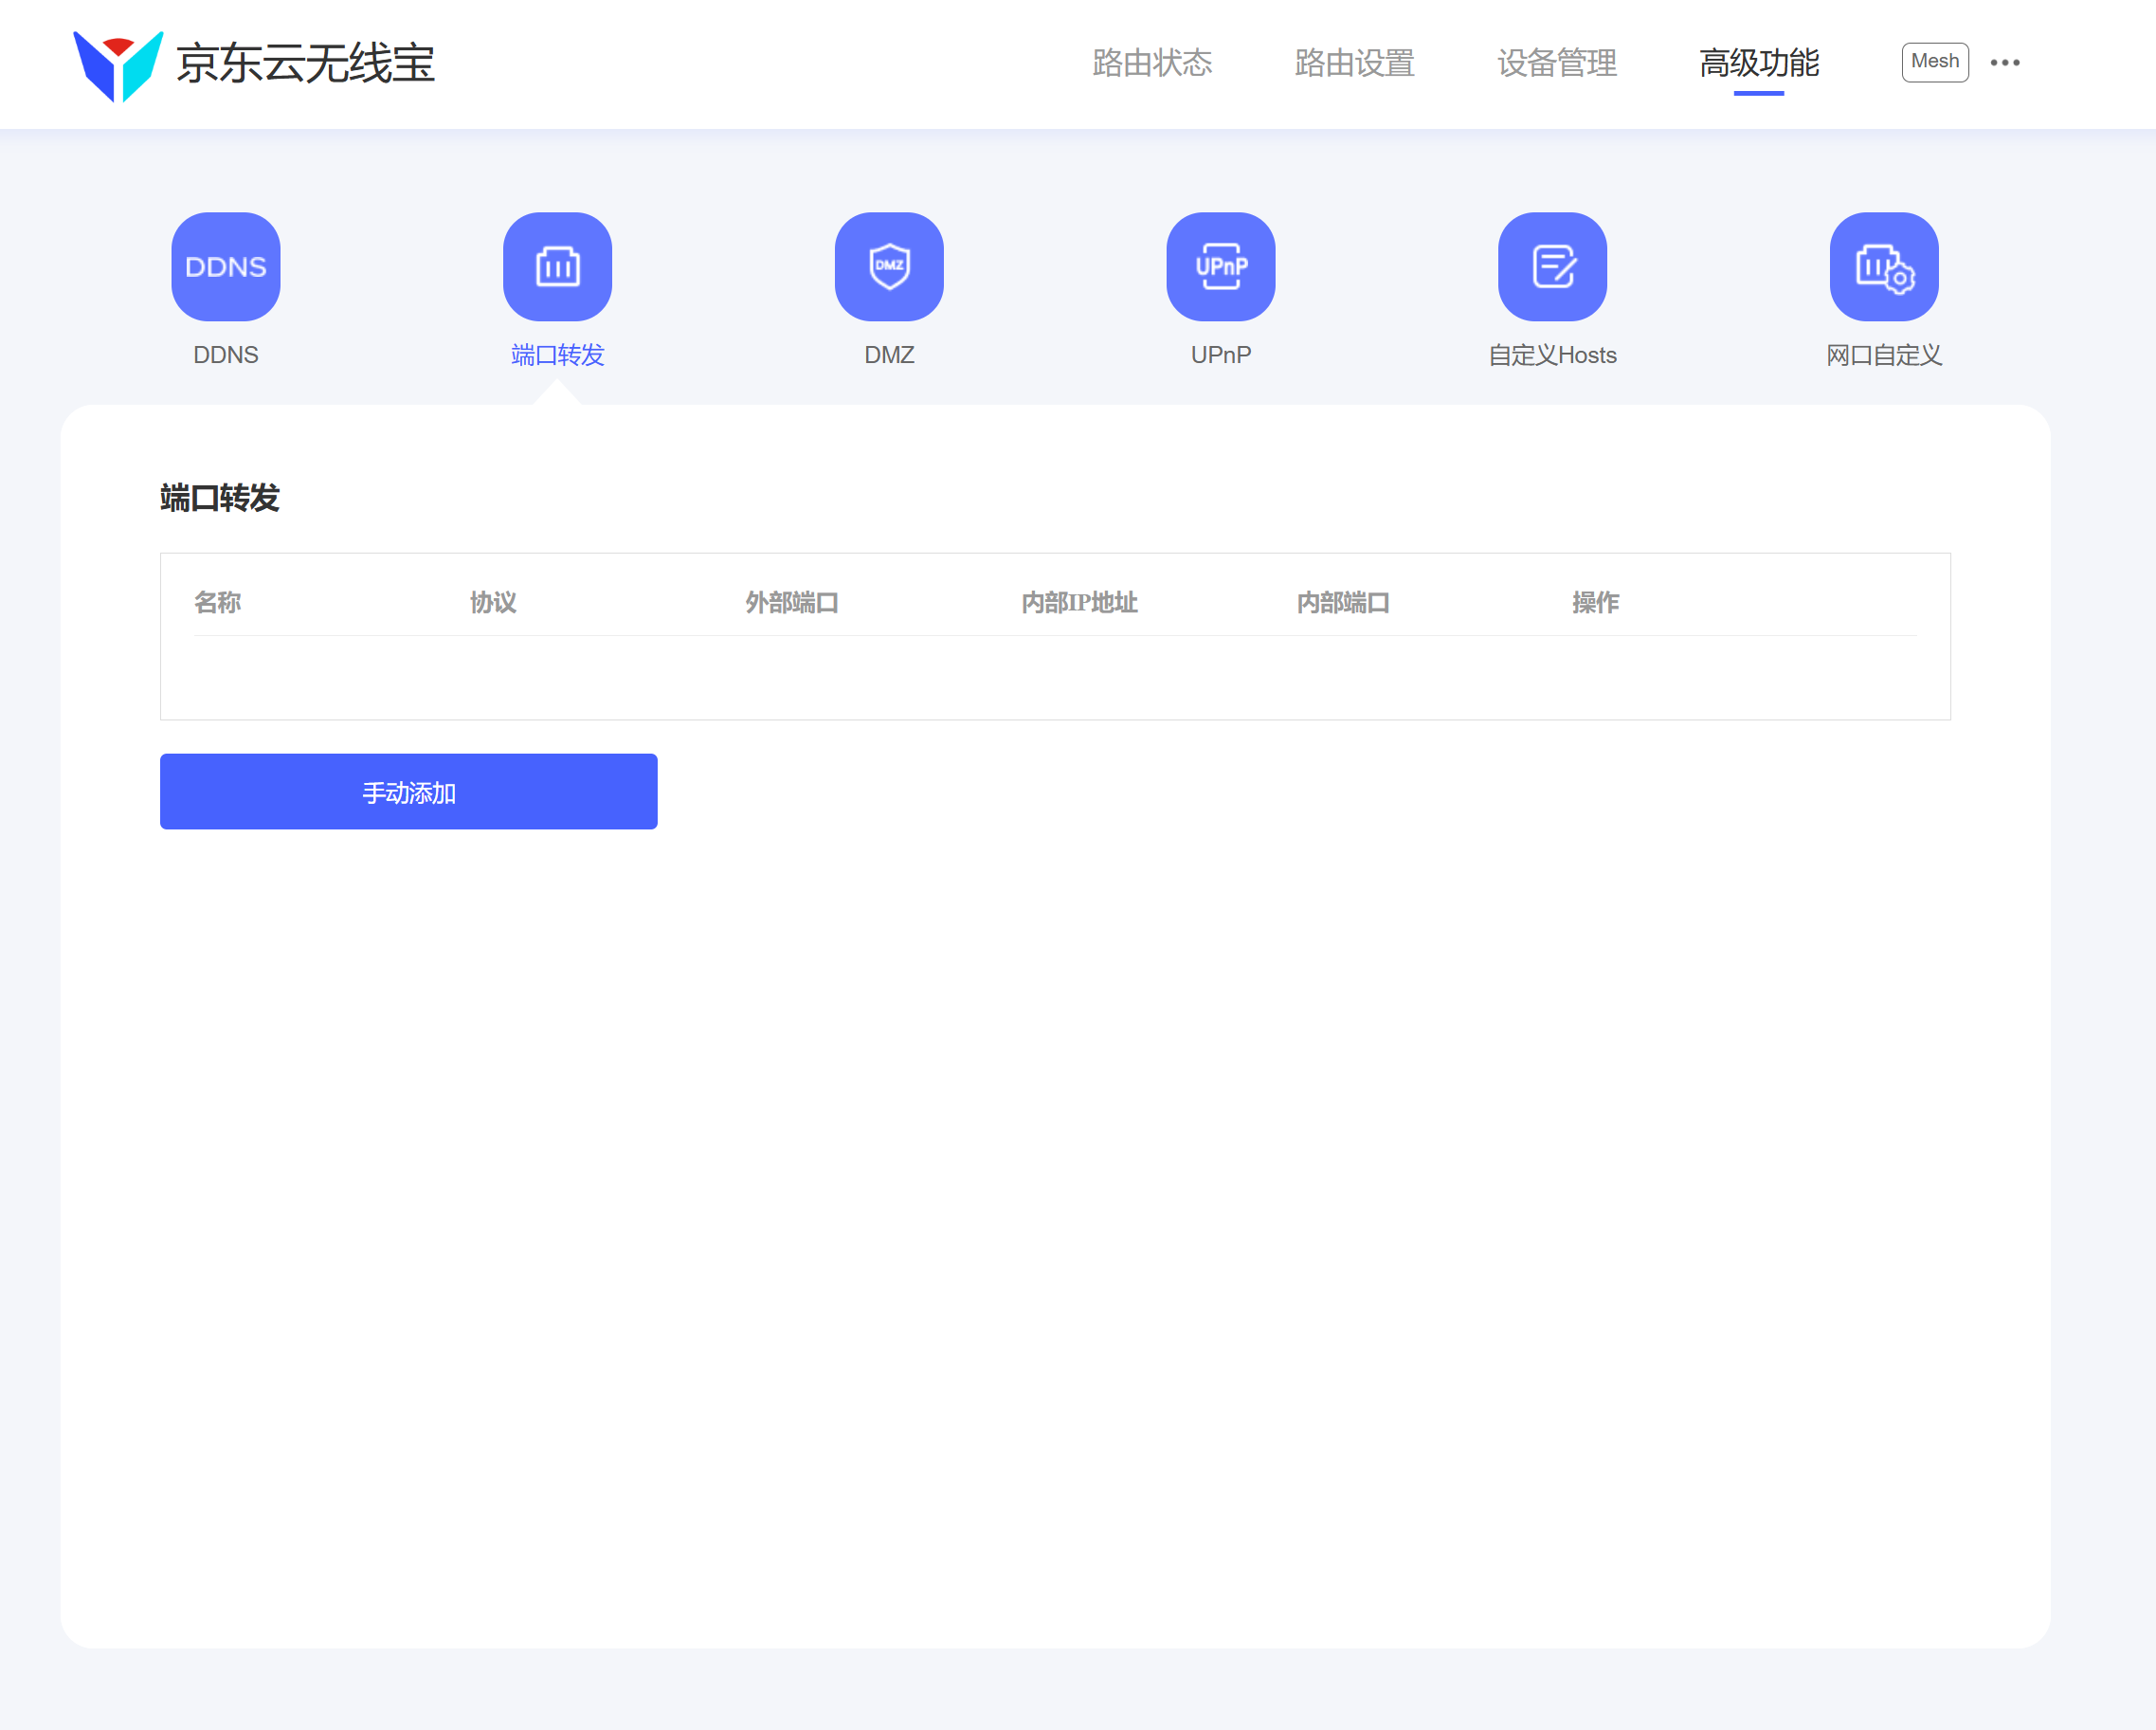Screen dimensions: 2156x1730
Task: Open the 网口自定义 port customization icon
Action: pos(1884,266)
